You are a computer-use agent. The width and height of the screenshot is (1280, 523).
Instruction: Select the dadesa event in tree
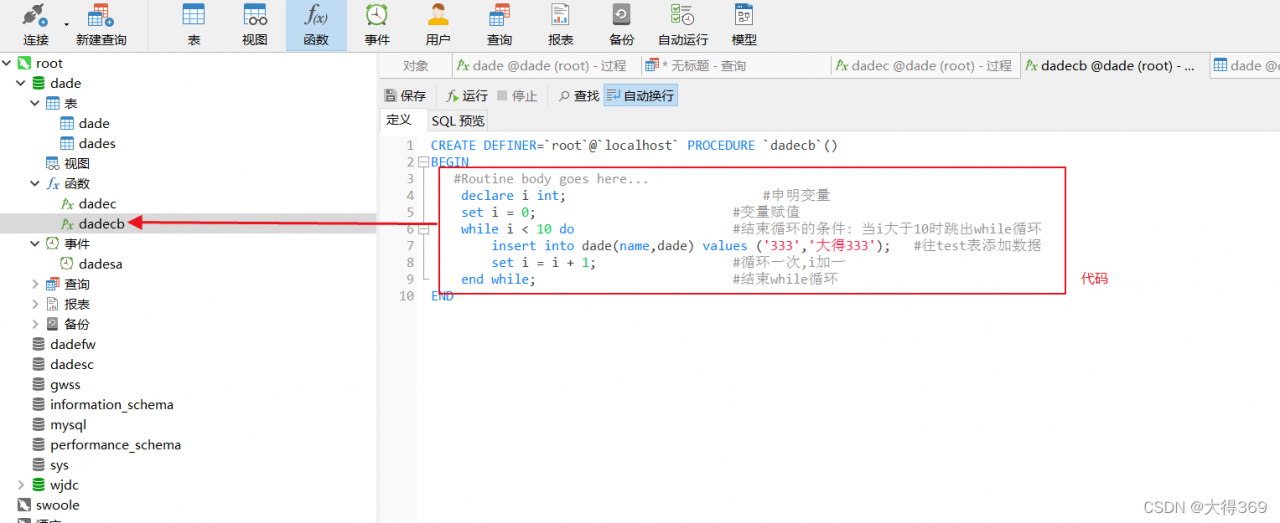click(100, 264)
